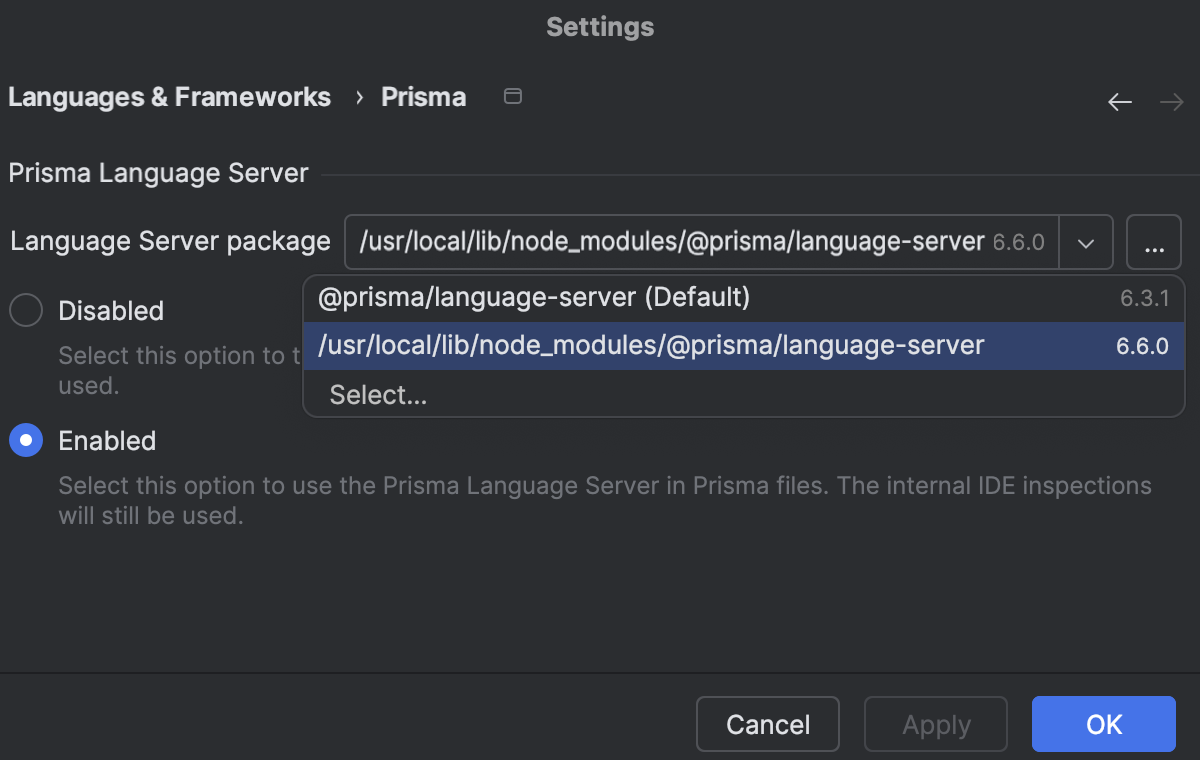Image resolution: width=1200 pixels, height=760 pixels.
Task: Choose @prisma/language-server (Default) option
Action: point(744,297)
